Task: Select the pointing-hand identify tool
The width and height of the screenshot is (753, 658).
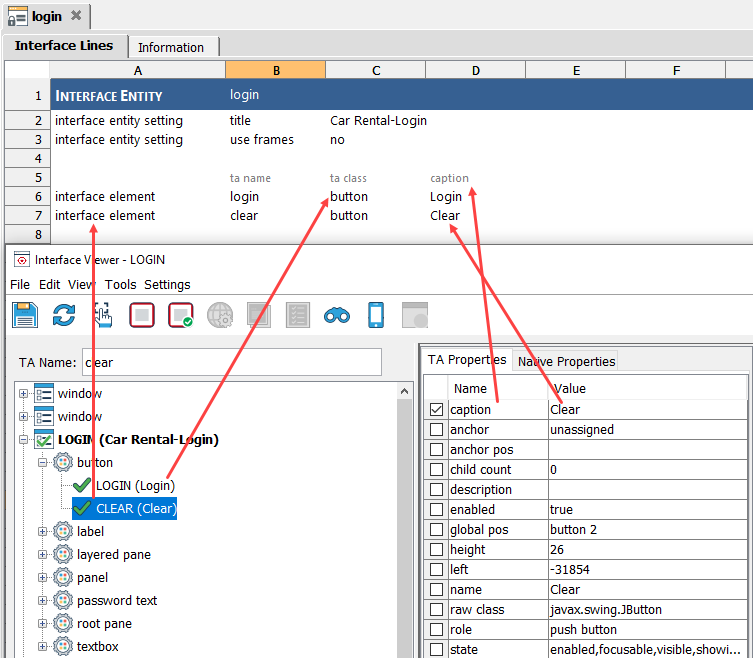Action: pyautogui.click(x=102, y=315)
